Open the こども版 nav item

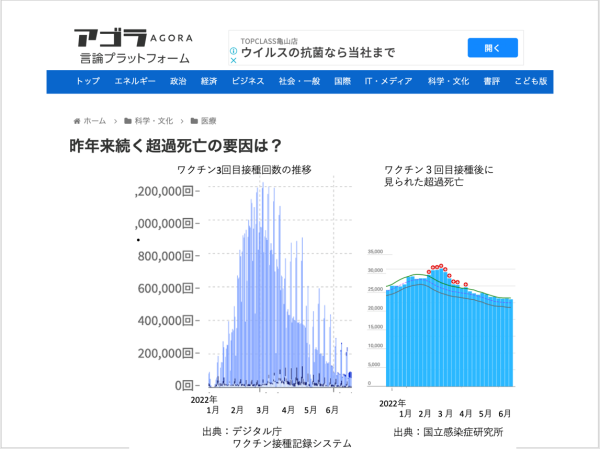point(531,81)
